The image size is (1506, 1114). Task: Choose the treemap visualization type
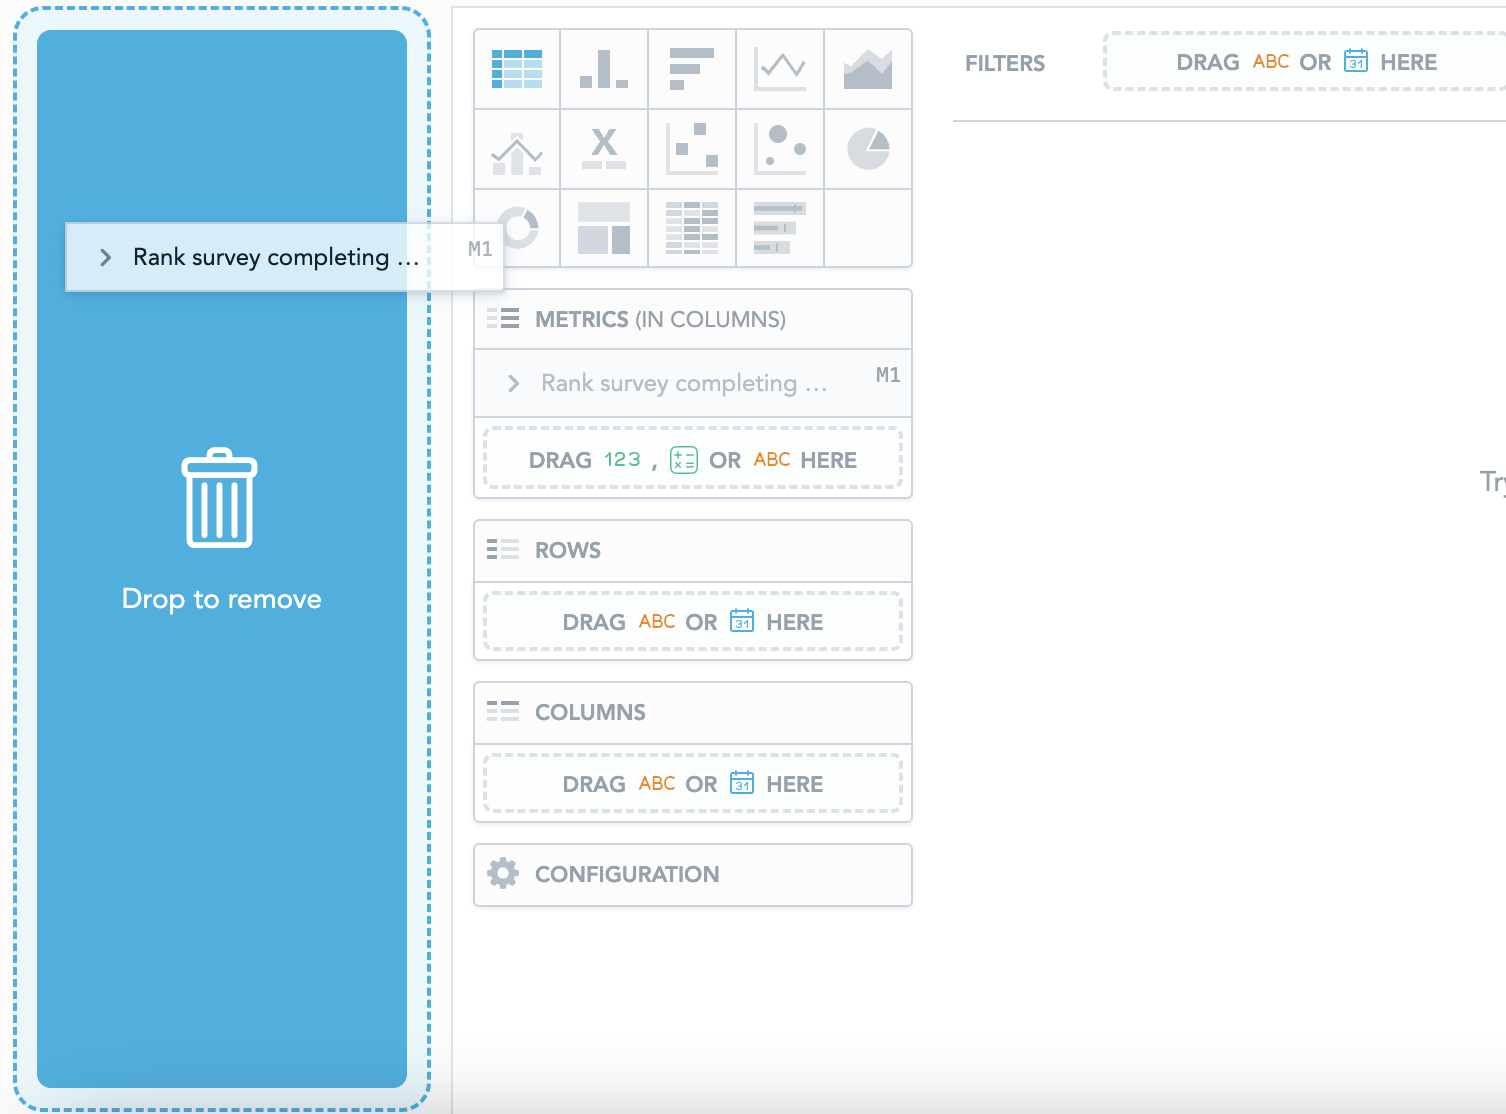pos(604,228)
